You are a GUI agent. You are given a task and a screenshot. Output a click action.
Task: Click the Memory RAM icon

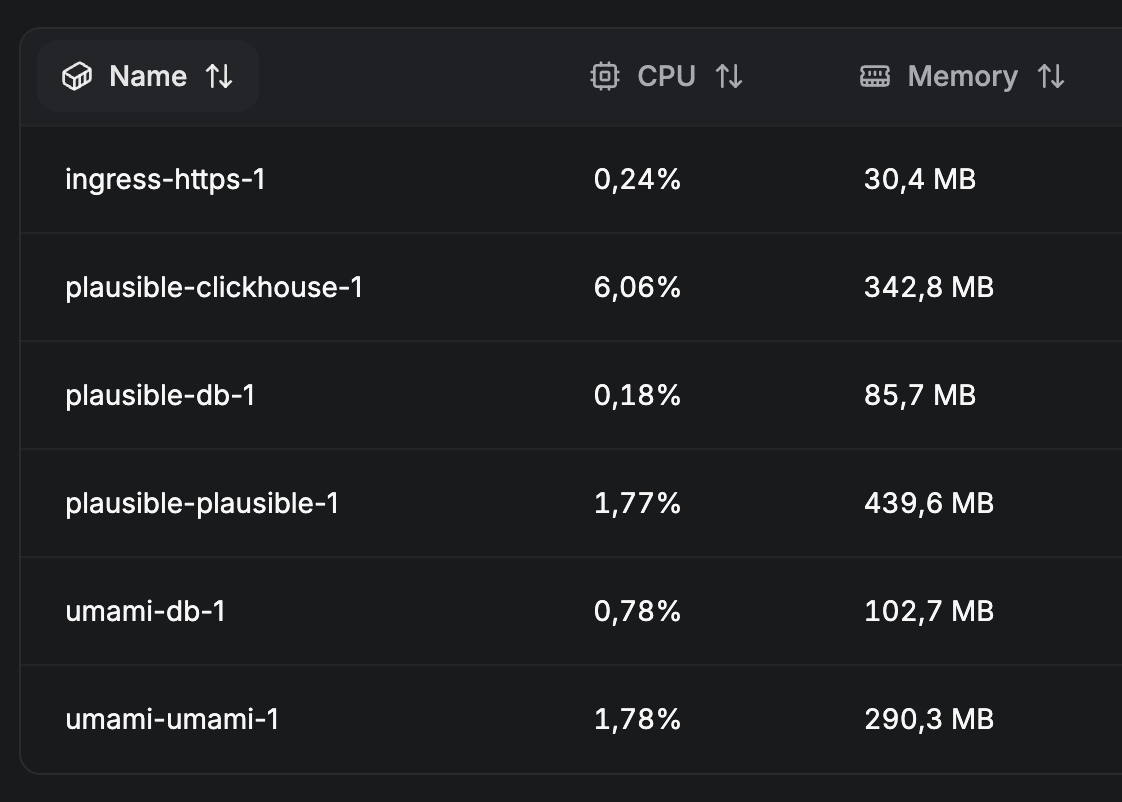[x=875, y=77]
